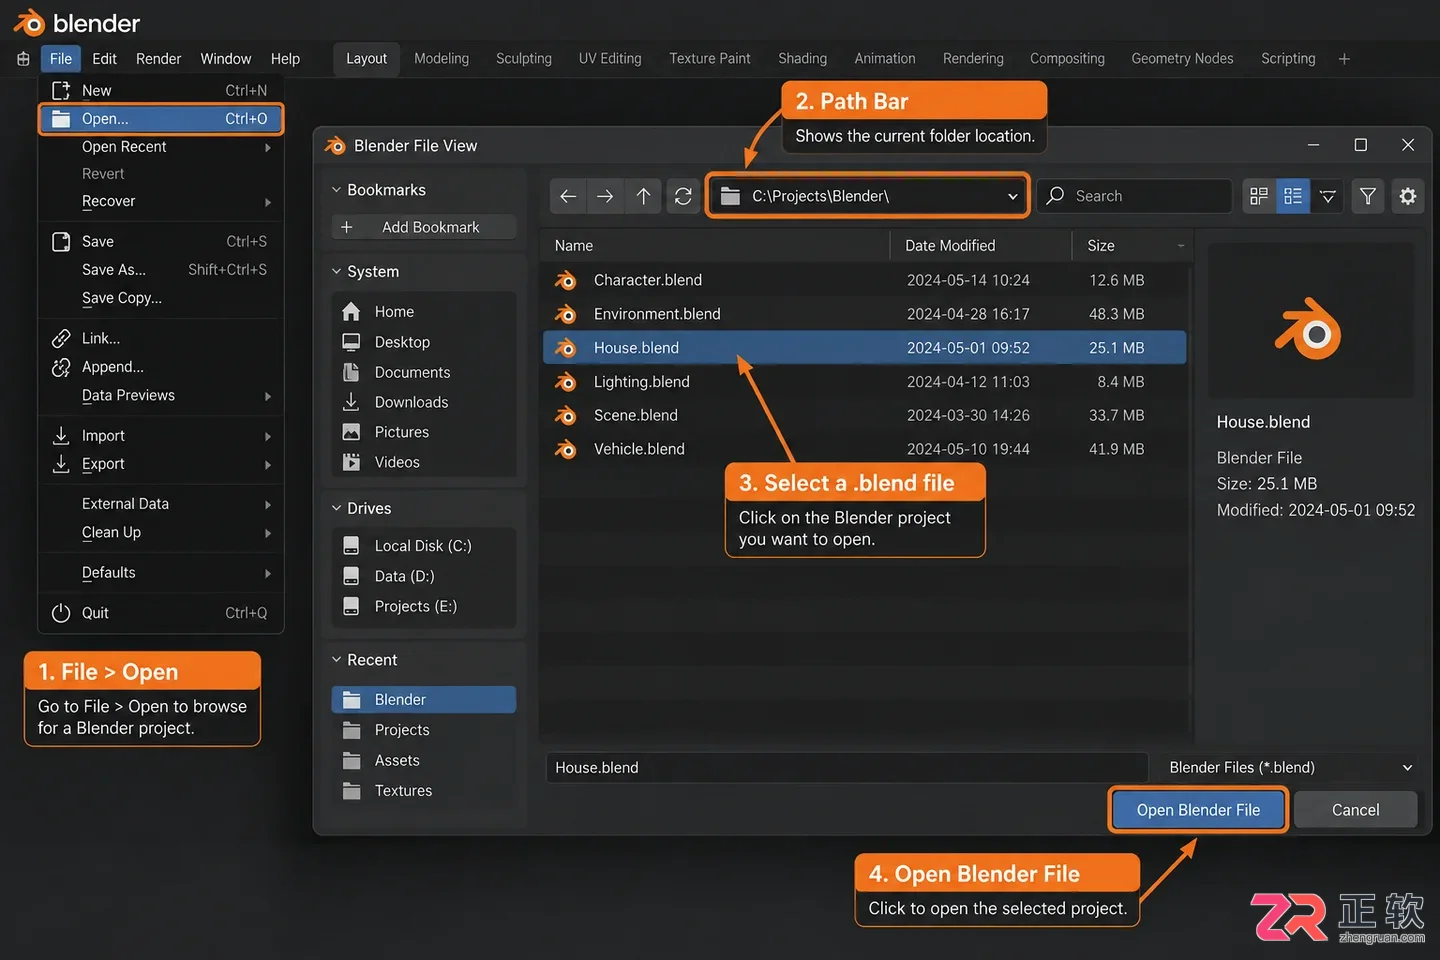
Task: Select Local Disk (C:) drive
Action: point(424,546)
